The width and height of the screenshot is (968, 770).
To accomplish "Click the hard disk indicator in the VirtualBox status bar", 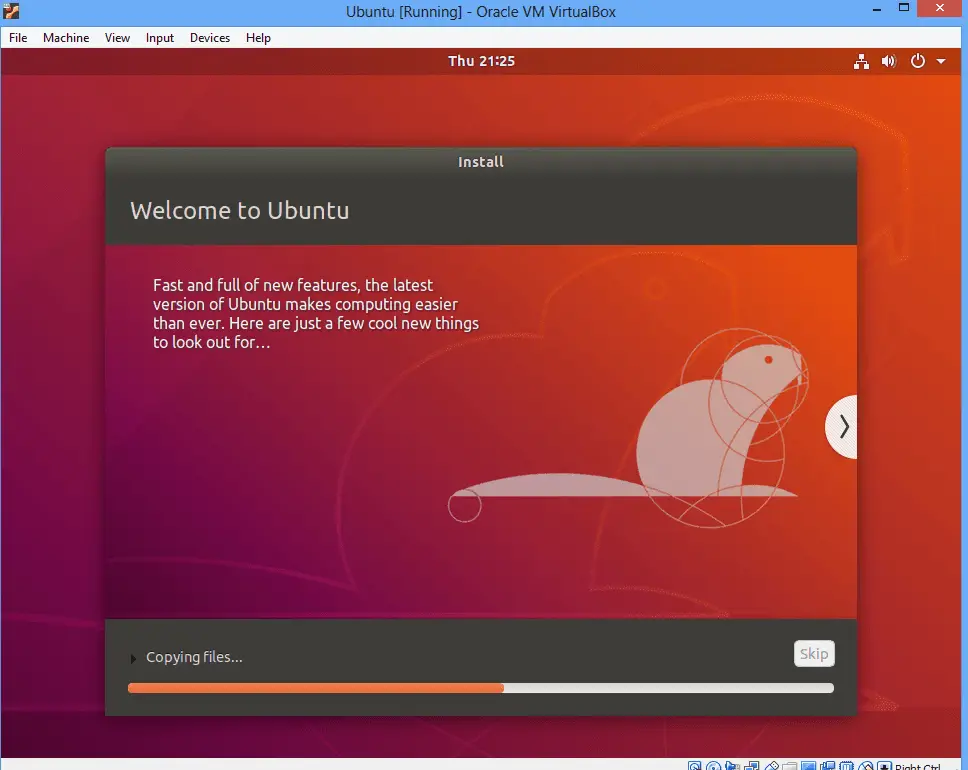I will pyautogui.click(x=695, y=766).
